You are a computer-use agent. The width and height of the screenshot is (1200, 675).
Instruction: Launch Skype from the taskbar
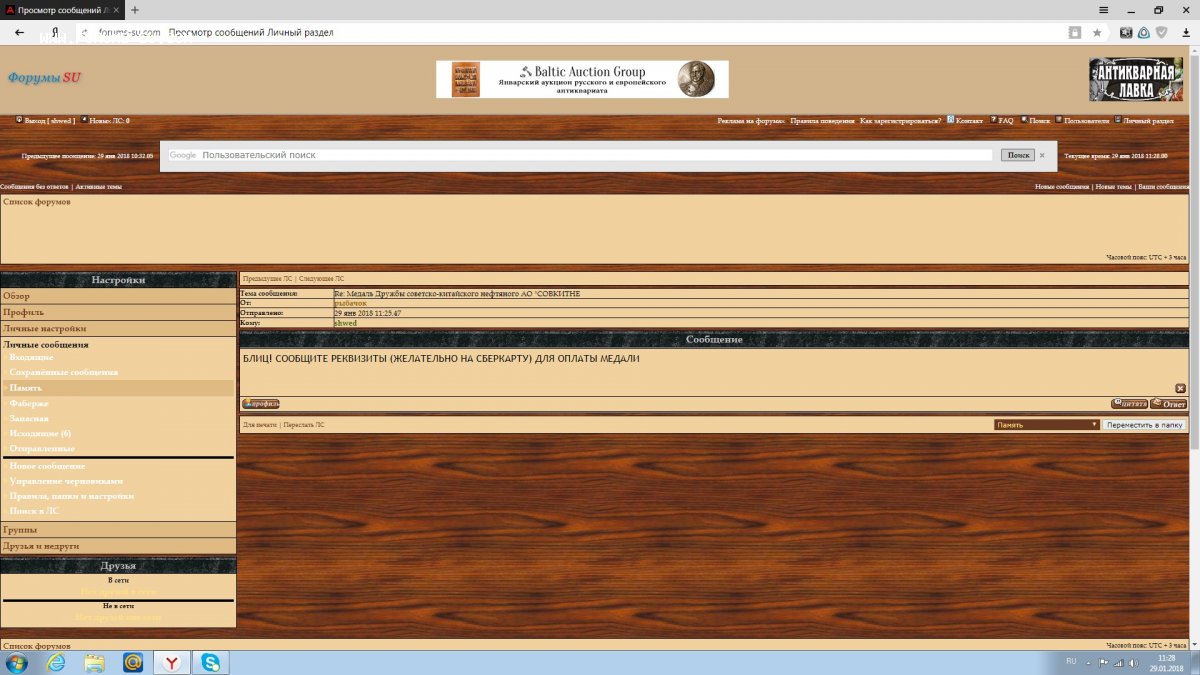click(x=211, y=662)
